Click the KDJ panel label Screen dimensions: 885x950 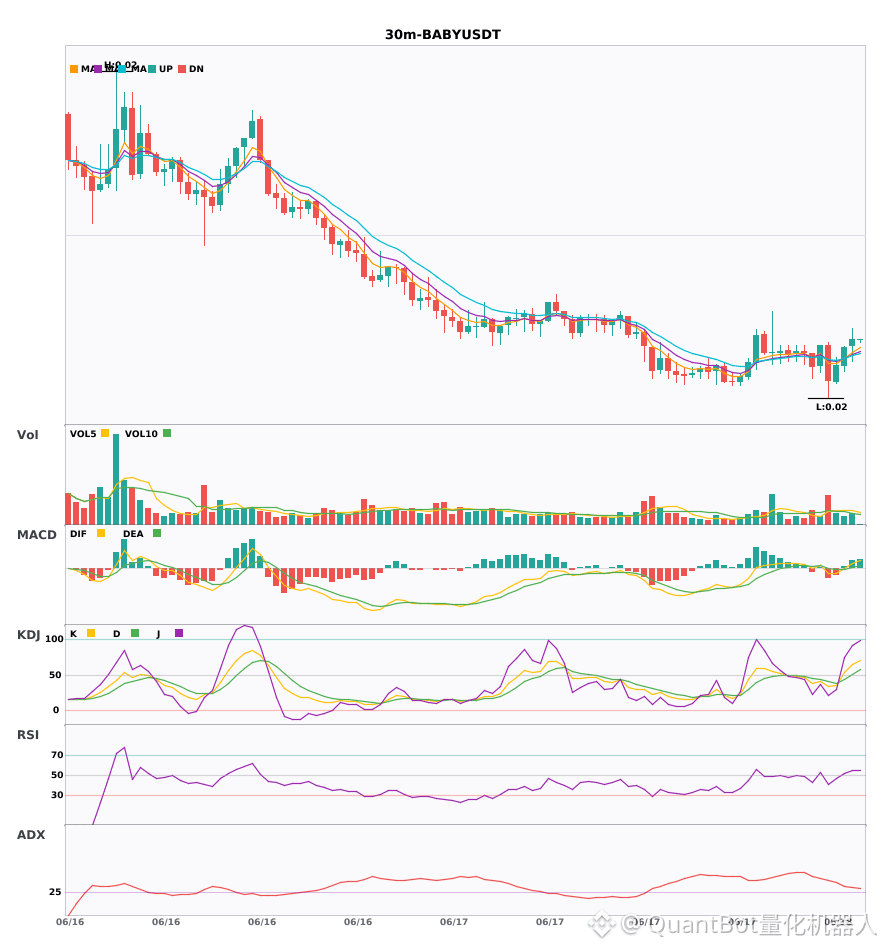coord(28,635)
